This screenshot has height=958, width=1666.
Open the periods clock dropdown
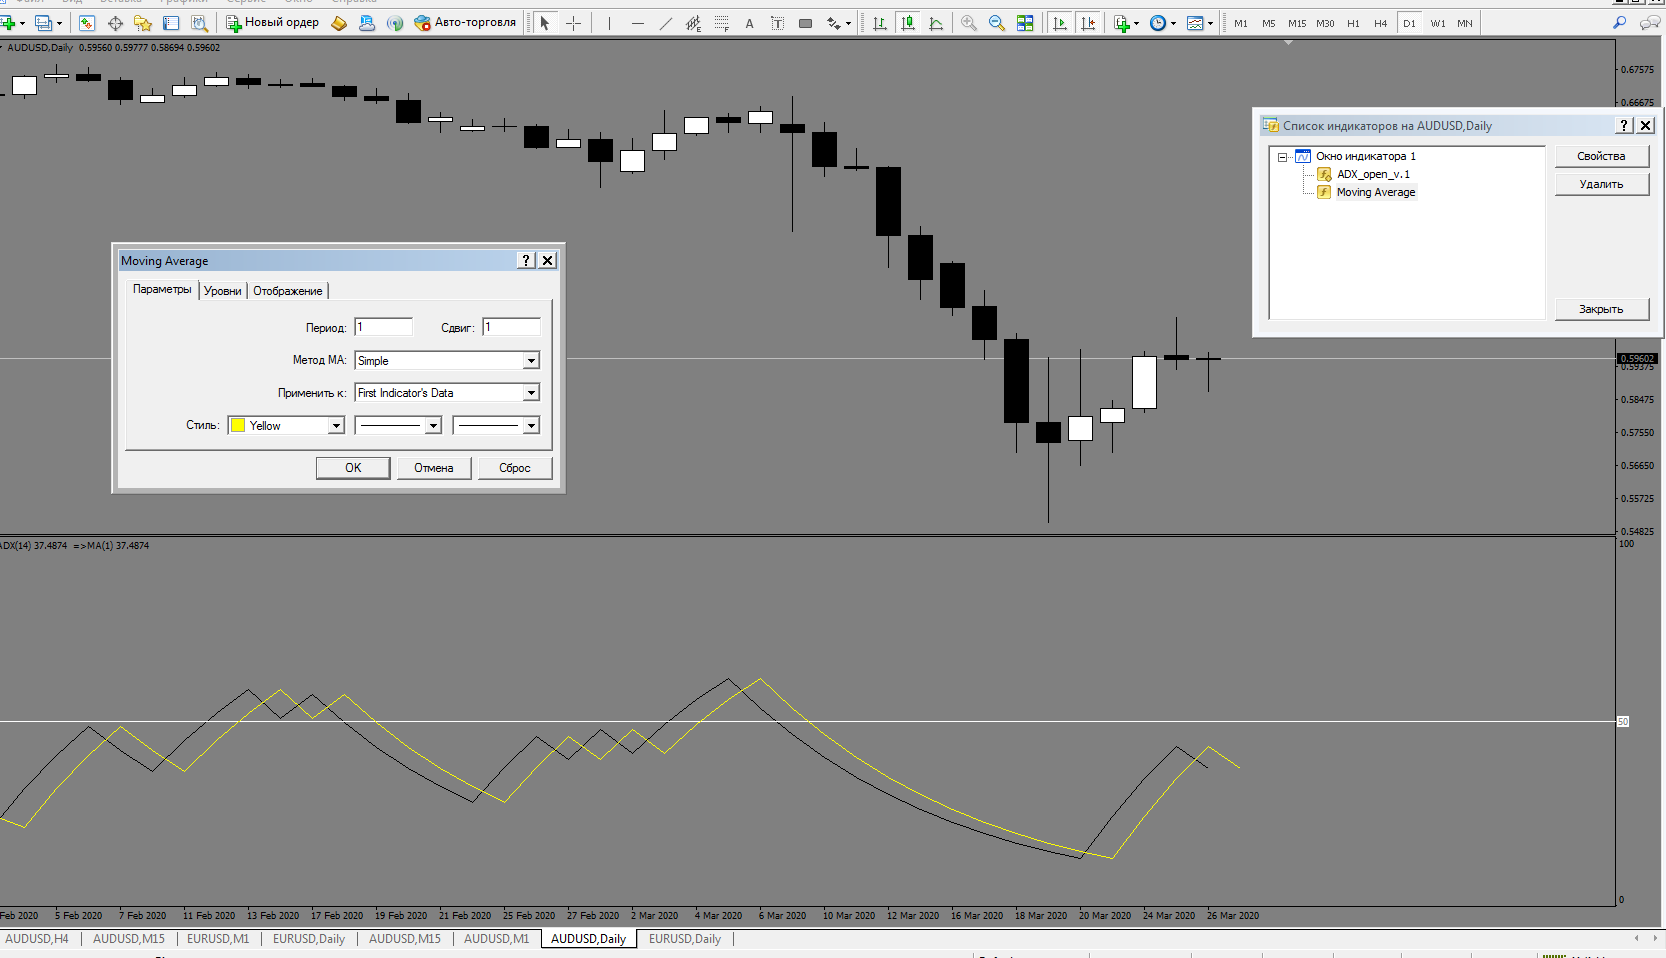(1162, 23)
